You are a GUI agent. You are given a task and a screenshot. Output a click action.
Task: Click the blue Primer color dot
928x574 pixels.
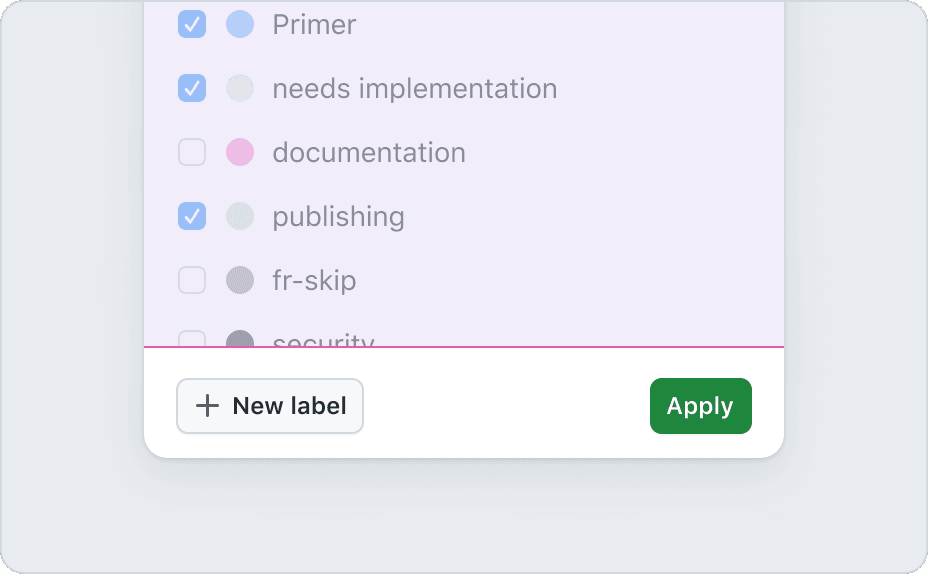click(240, 24)
